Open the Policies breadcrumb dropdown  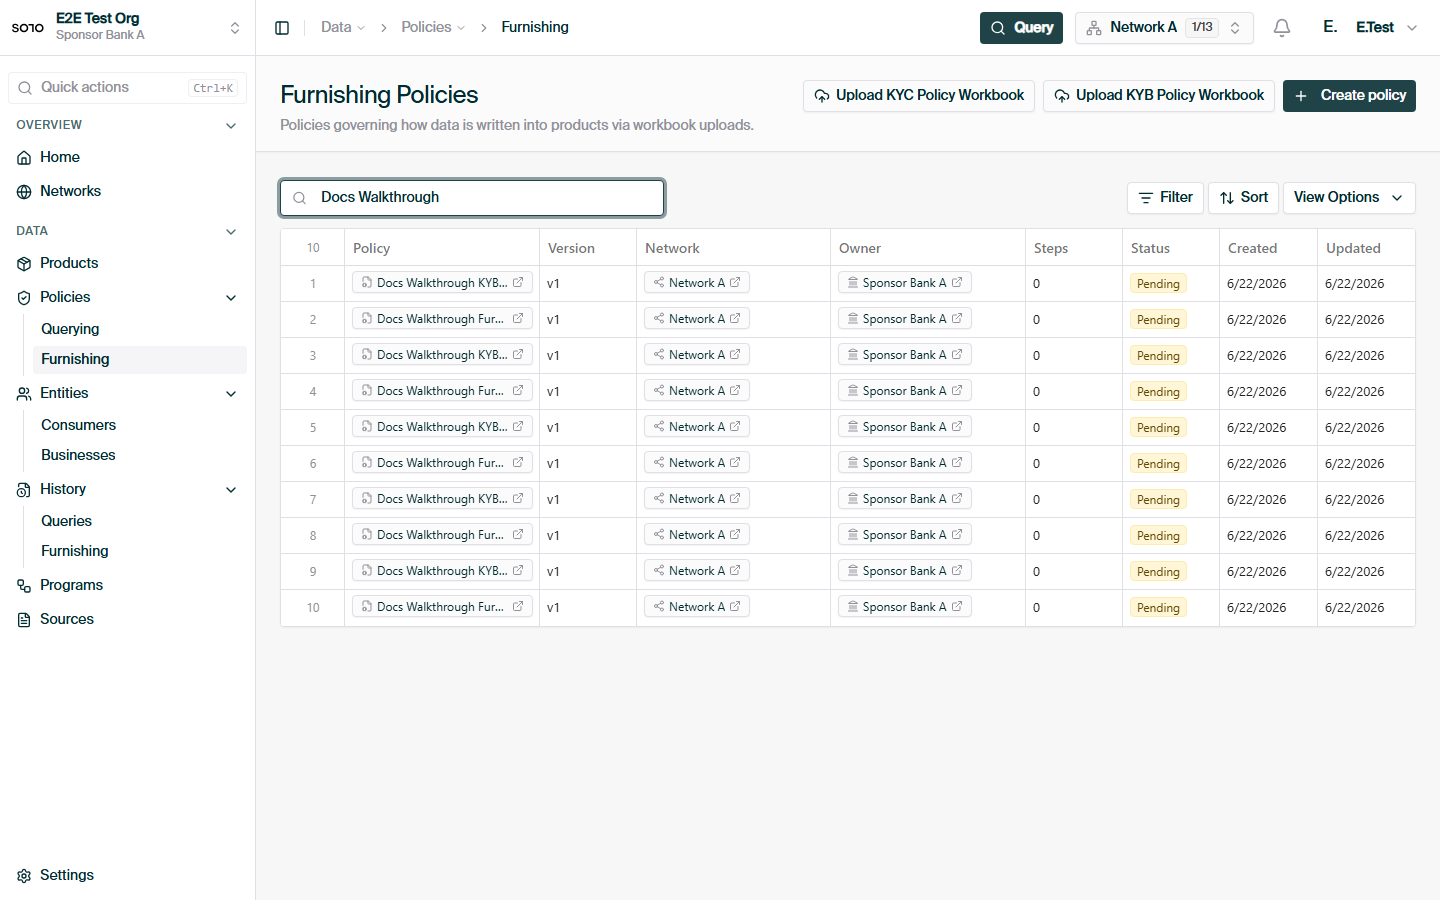click(x=433, y=28)
